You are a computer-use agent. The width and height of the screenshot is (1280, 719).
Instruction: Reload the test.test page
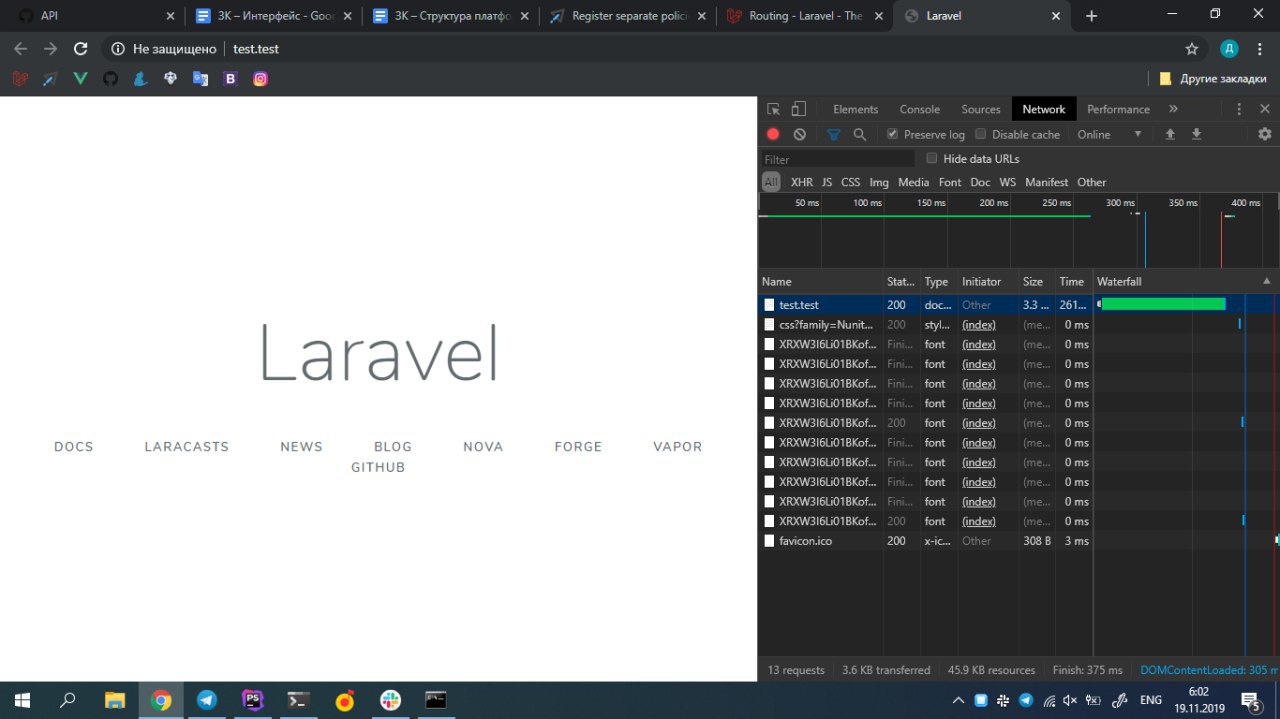pos(81,48)
